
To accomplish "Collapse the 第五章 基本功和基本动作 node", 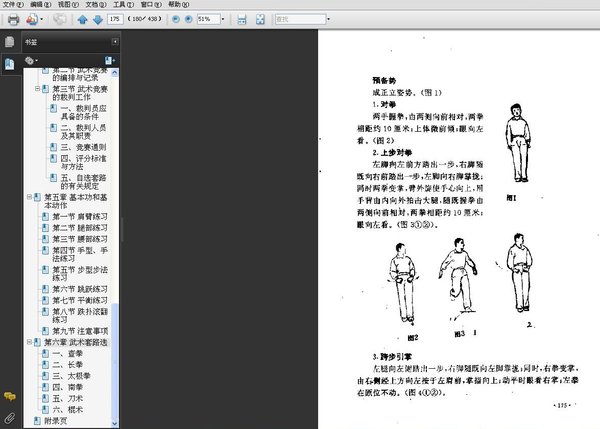I will point(29,197).
